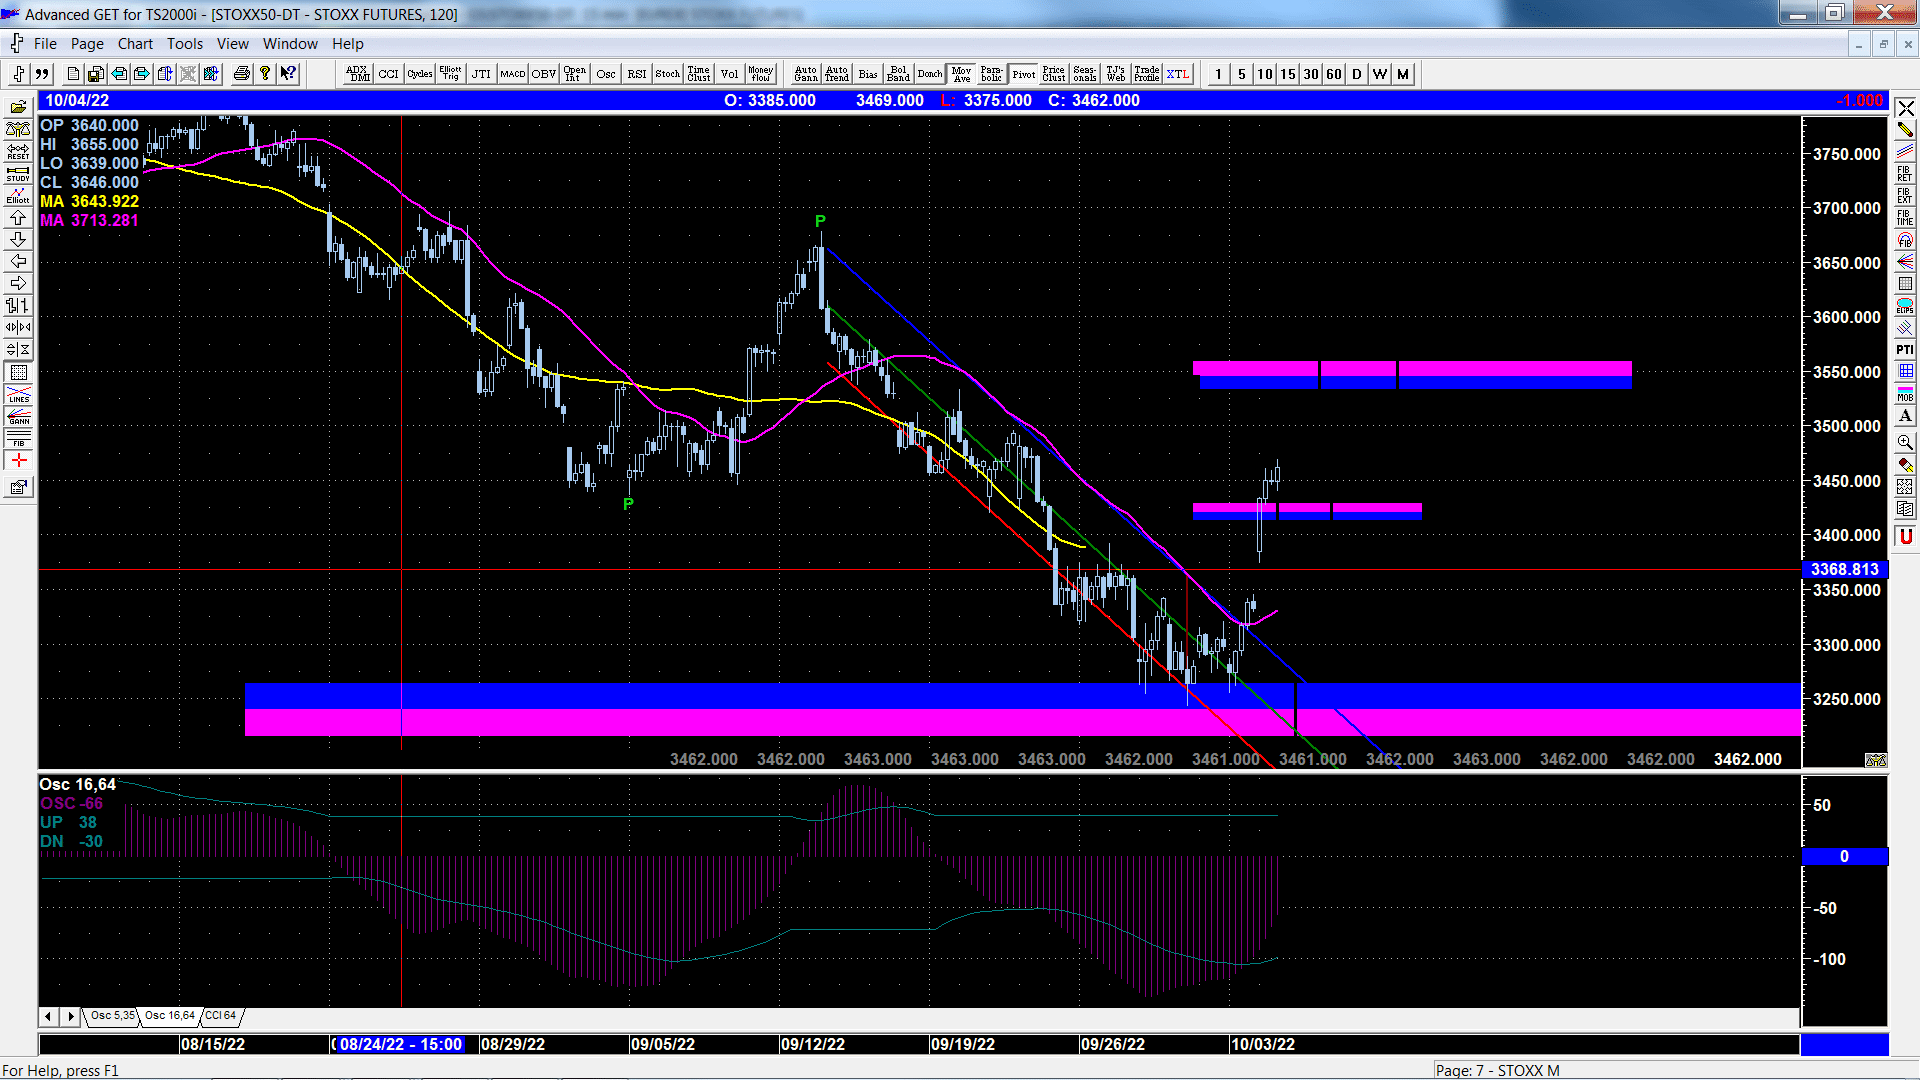The image size is (1920, 1080).
Task: Click the quotes toolbar icon
Action: (x=42, y=74)
